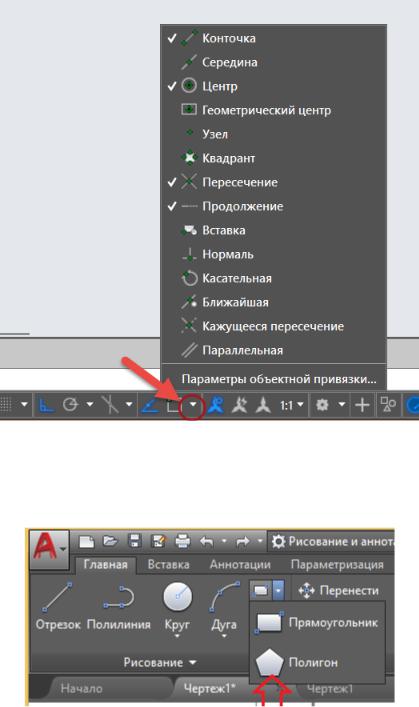
Task: Select the Полилиния tool
Action: tap(118, 606)
